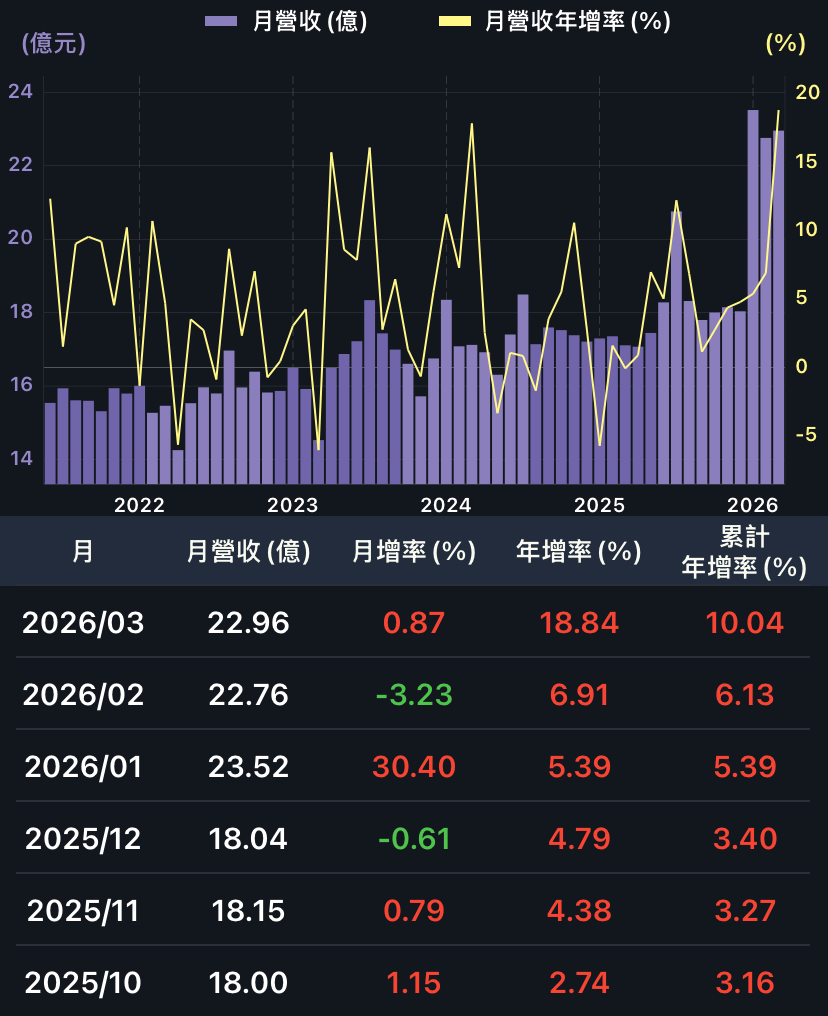Click the tallest revenue bar in the chart

[753, 297]
